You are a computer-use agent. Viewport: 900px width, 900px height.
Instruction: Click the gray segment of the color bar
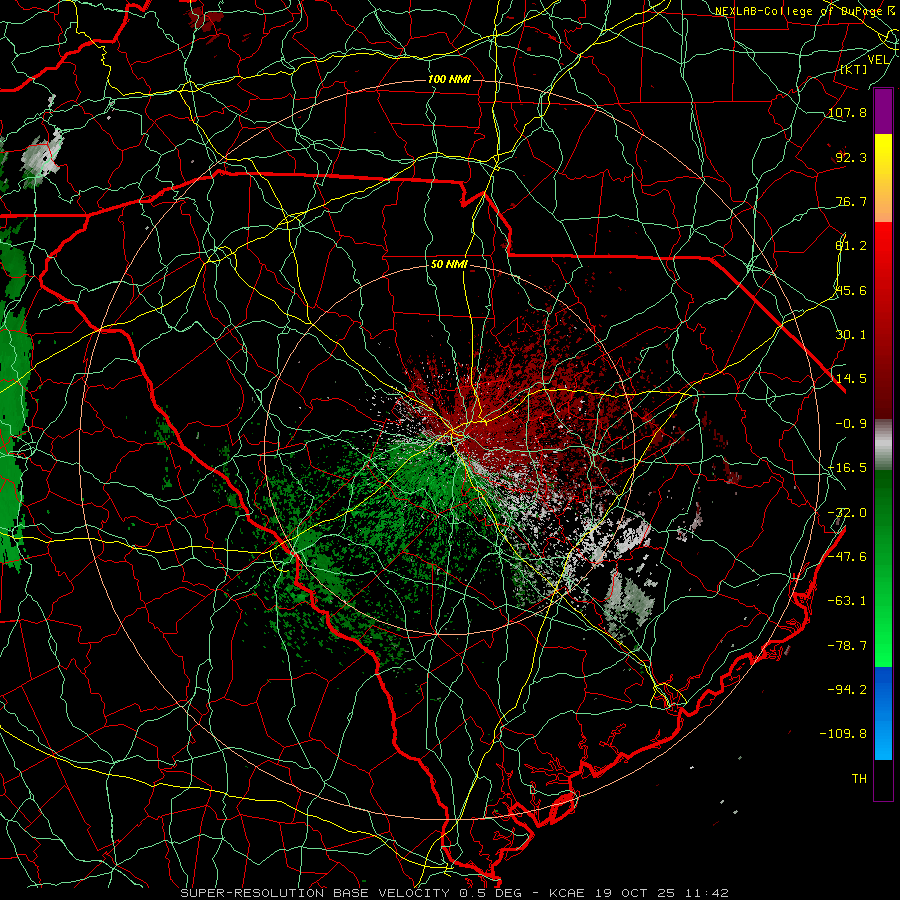[883, 445]
